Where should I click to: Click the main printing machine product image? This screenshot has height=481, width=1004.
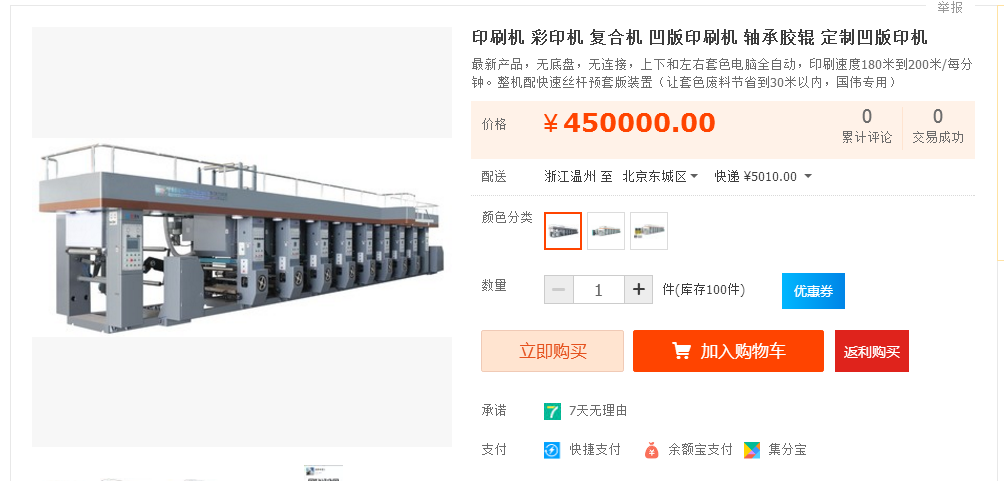click(x=242, y=237)
